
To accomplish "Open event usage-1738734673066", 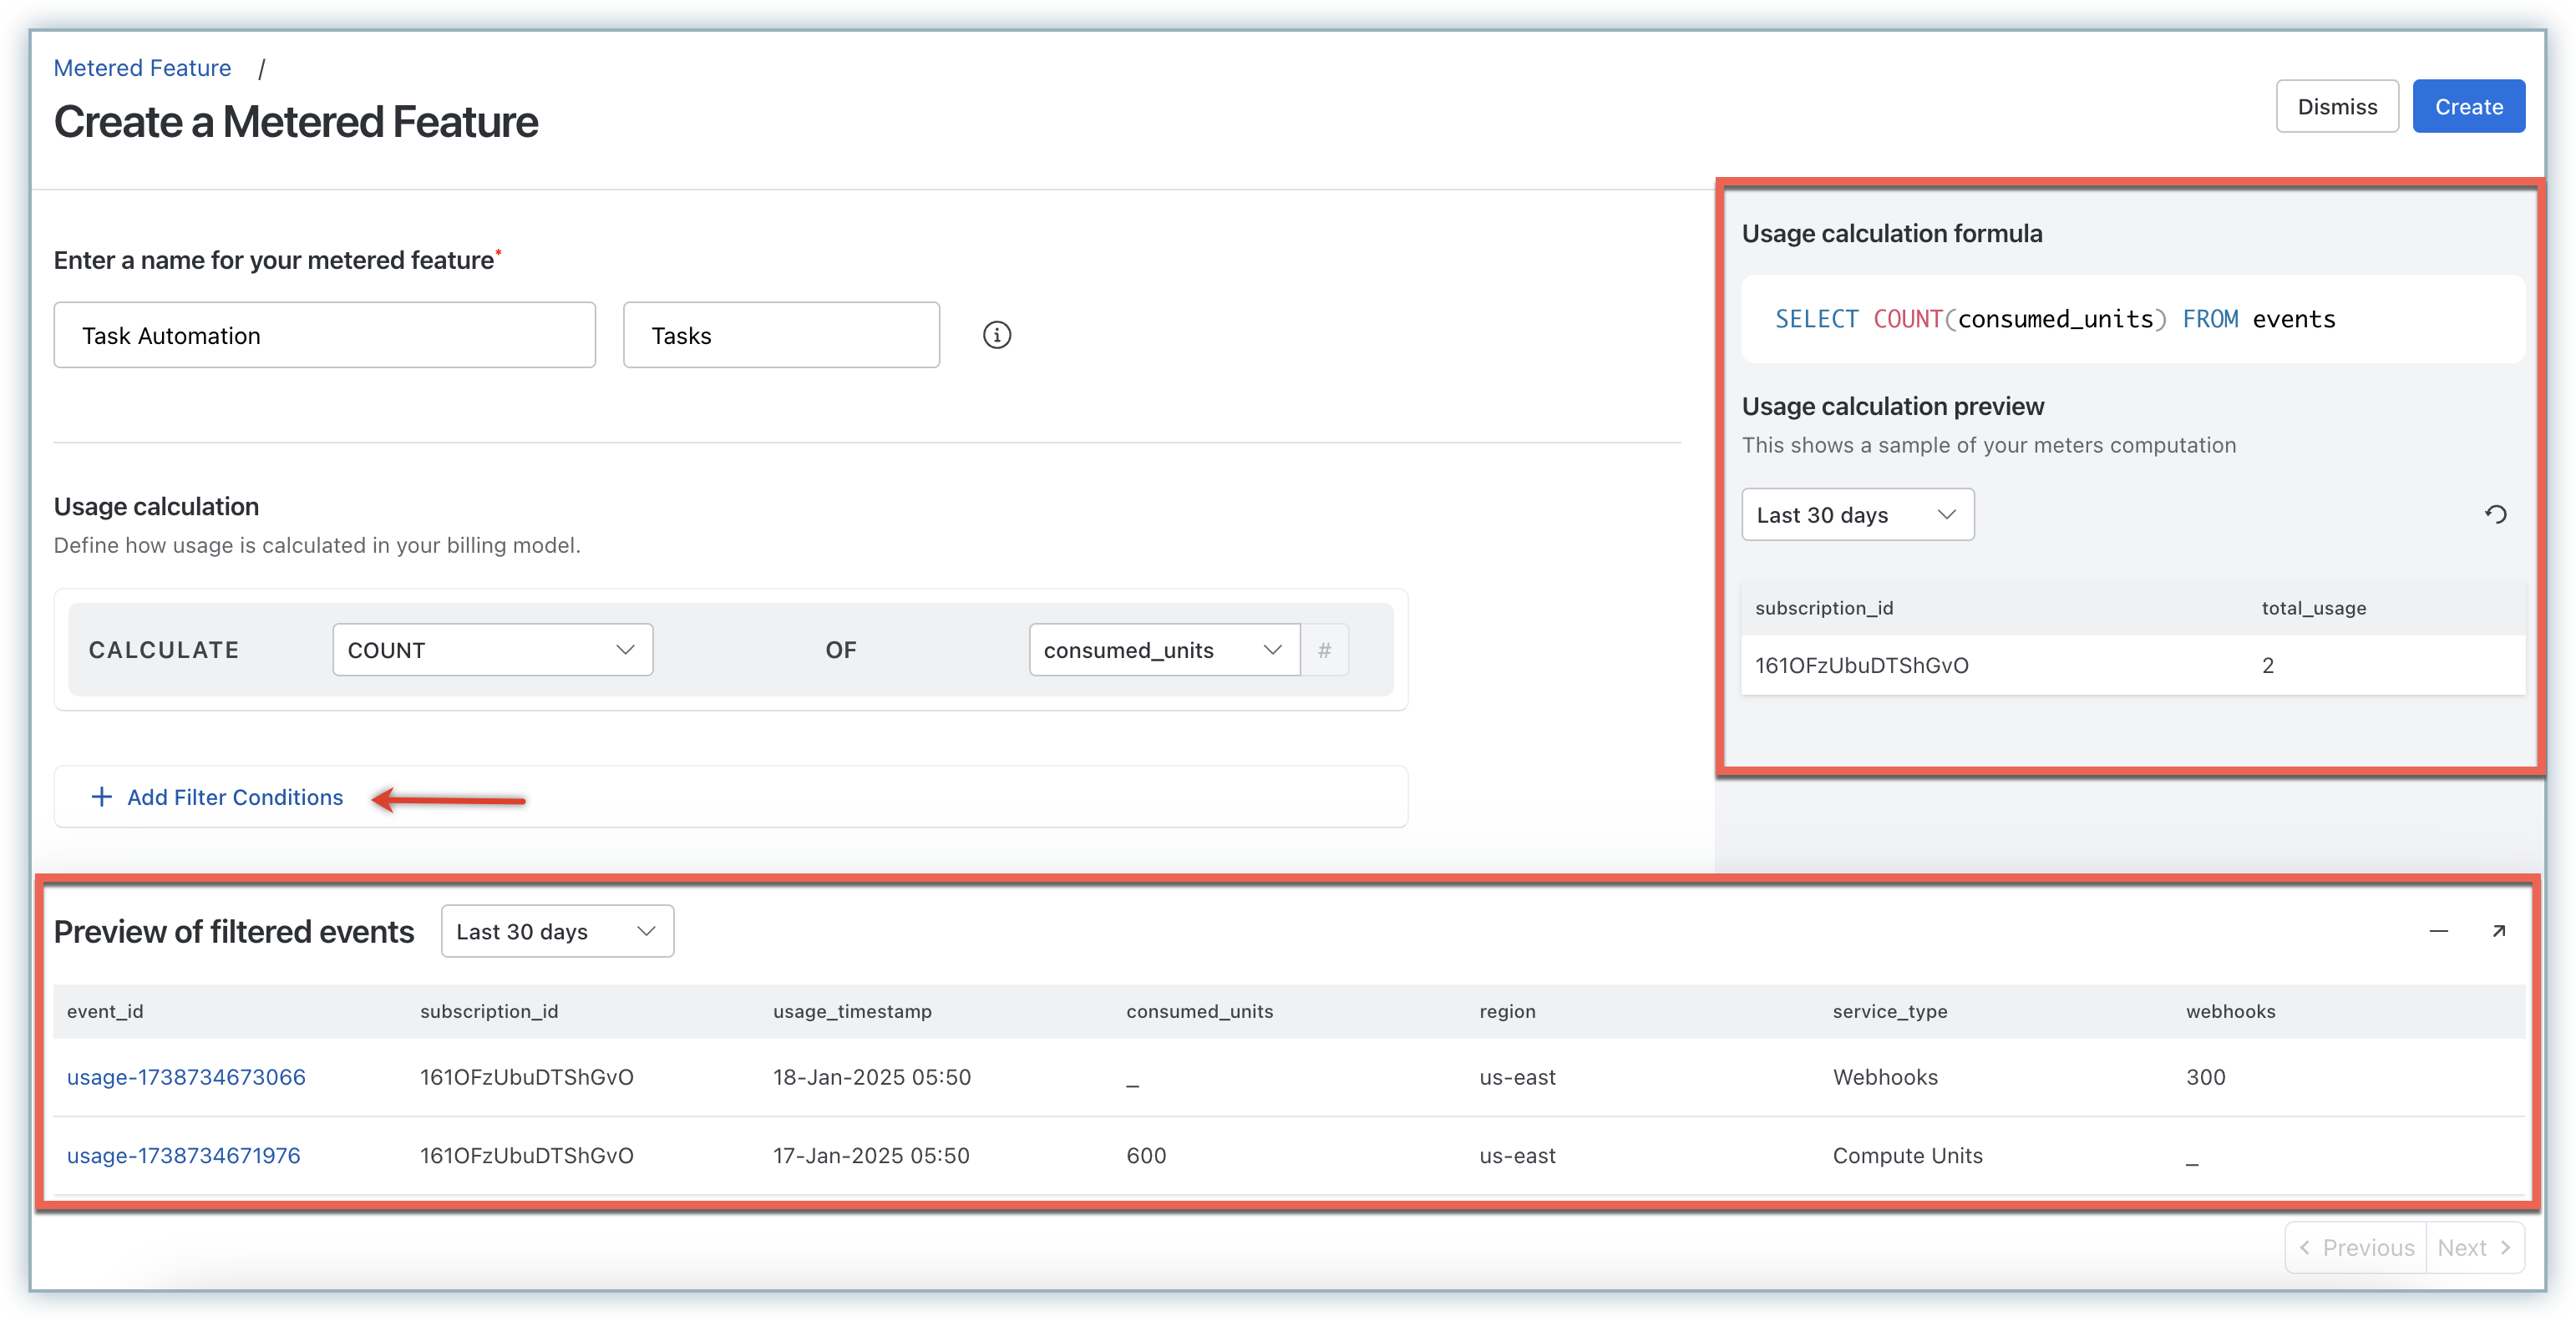I will (x=186, y=1077).
